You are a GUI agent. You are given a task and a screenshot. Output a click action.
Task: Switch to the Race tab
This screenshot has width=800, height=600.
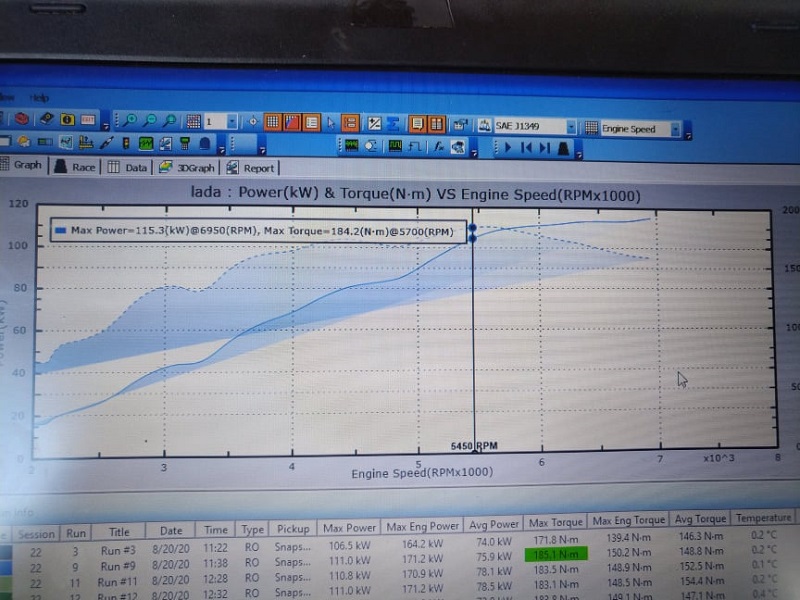click(x=75, y=166)
